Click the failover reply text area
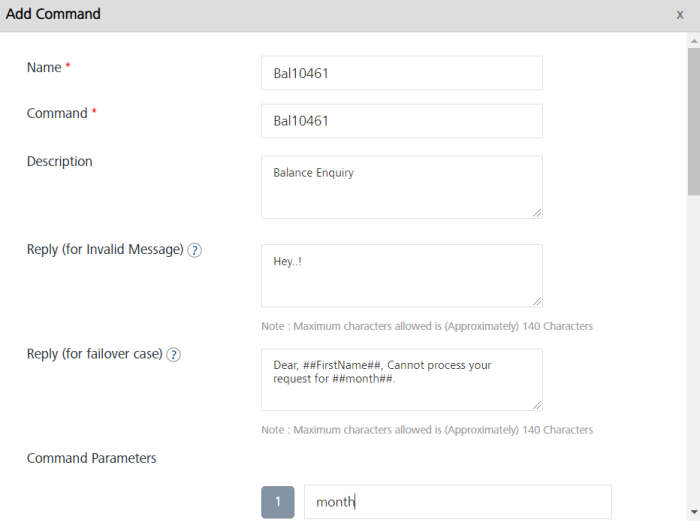Image resolution: width=700 pixels, height=523 pixels. [401, 379]
